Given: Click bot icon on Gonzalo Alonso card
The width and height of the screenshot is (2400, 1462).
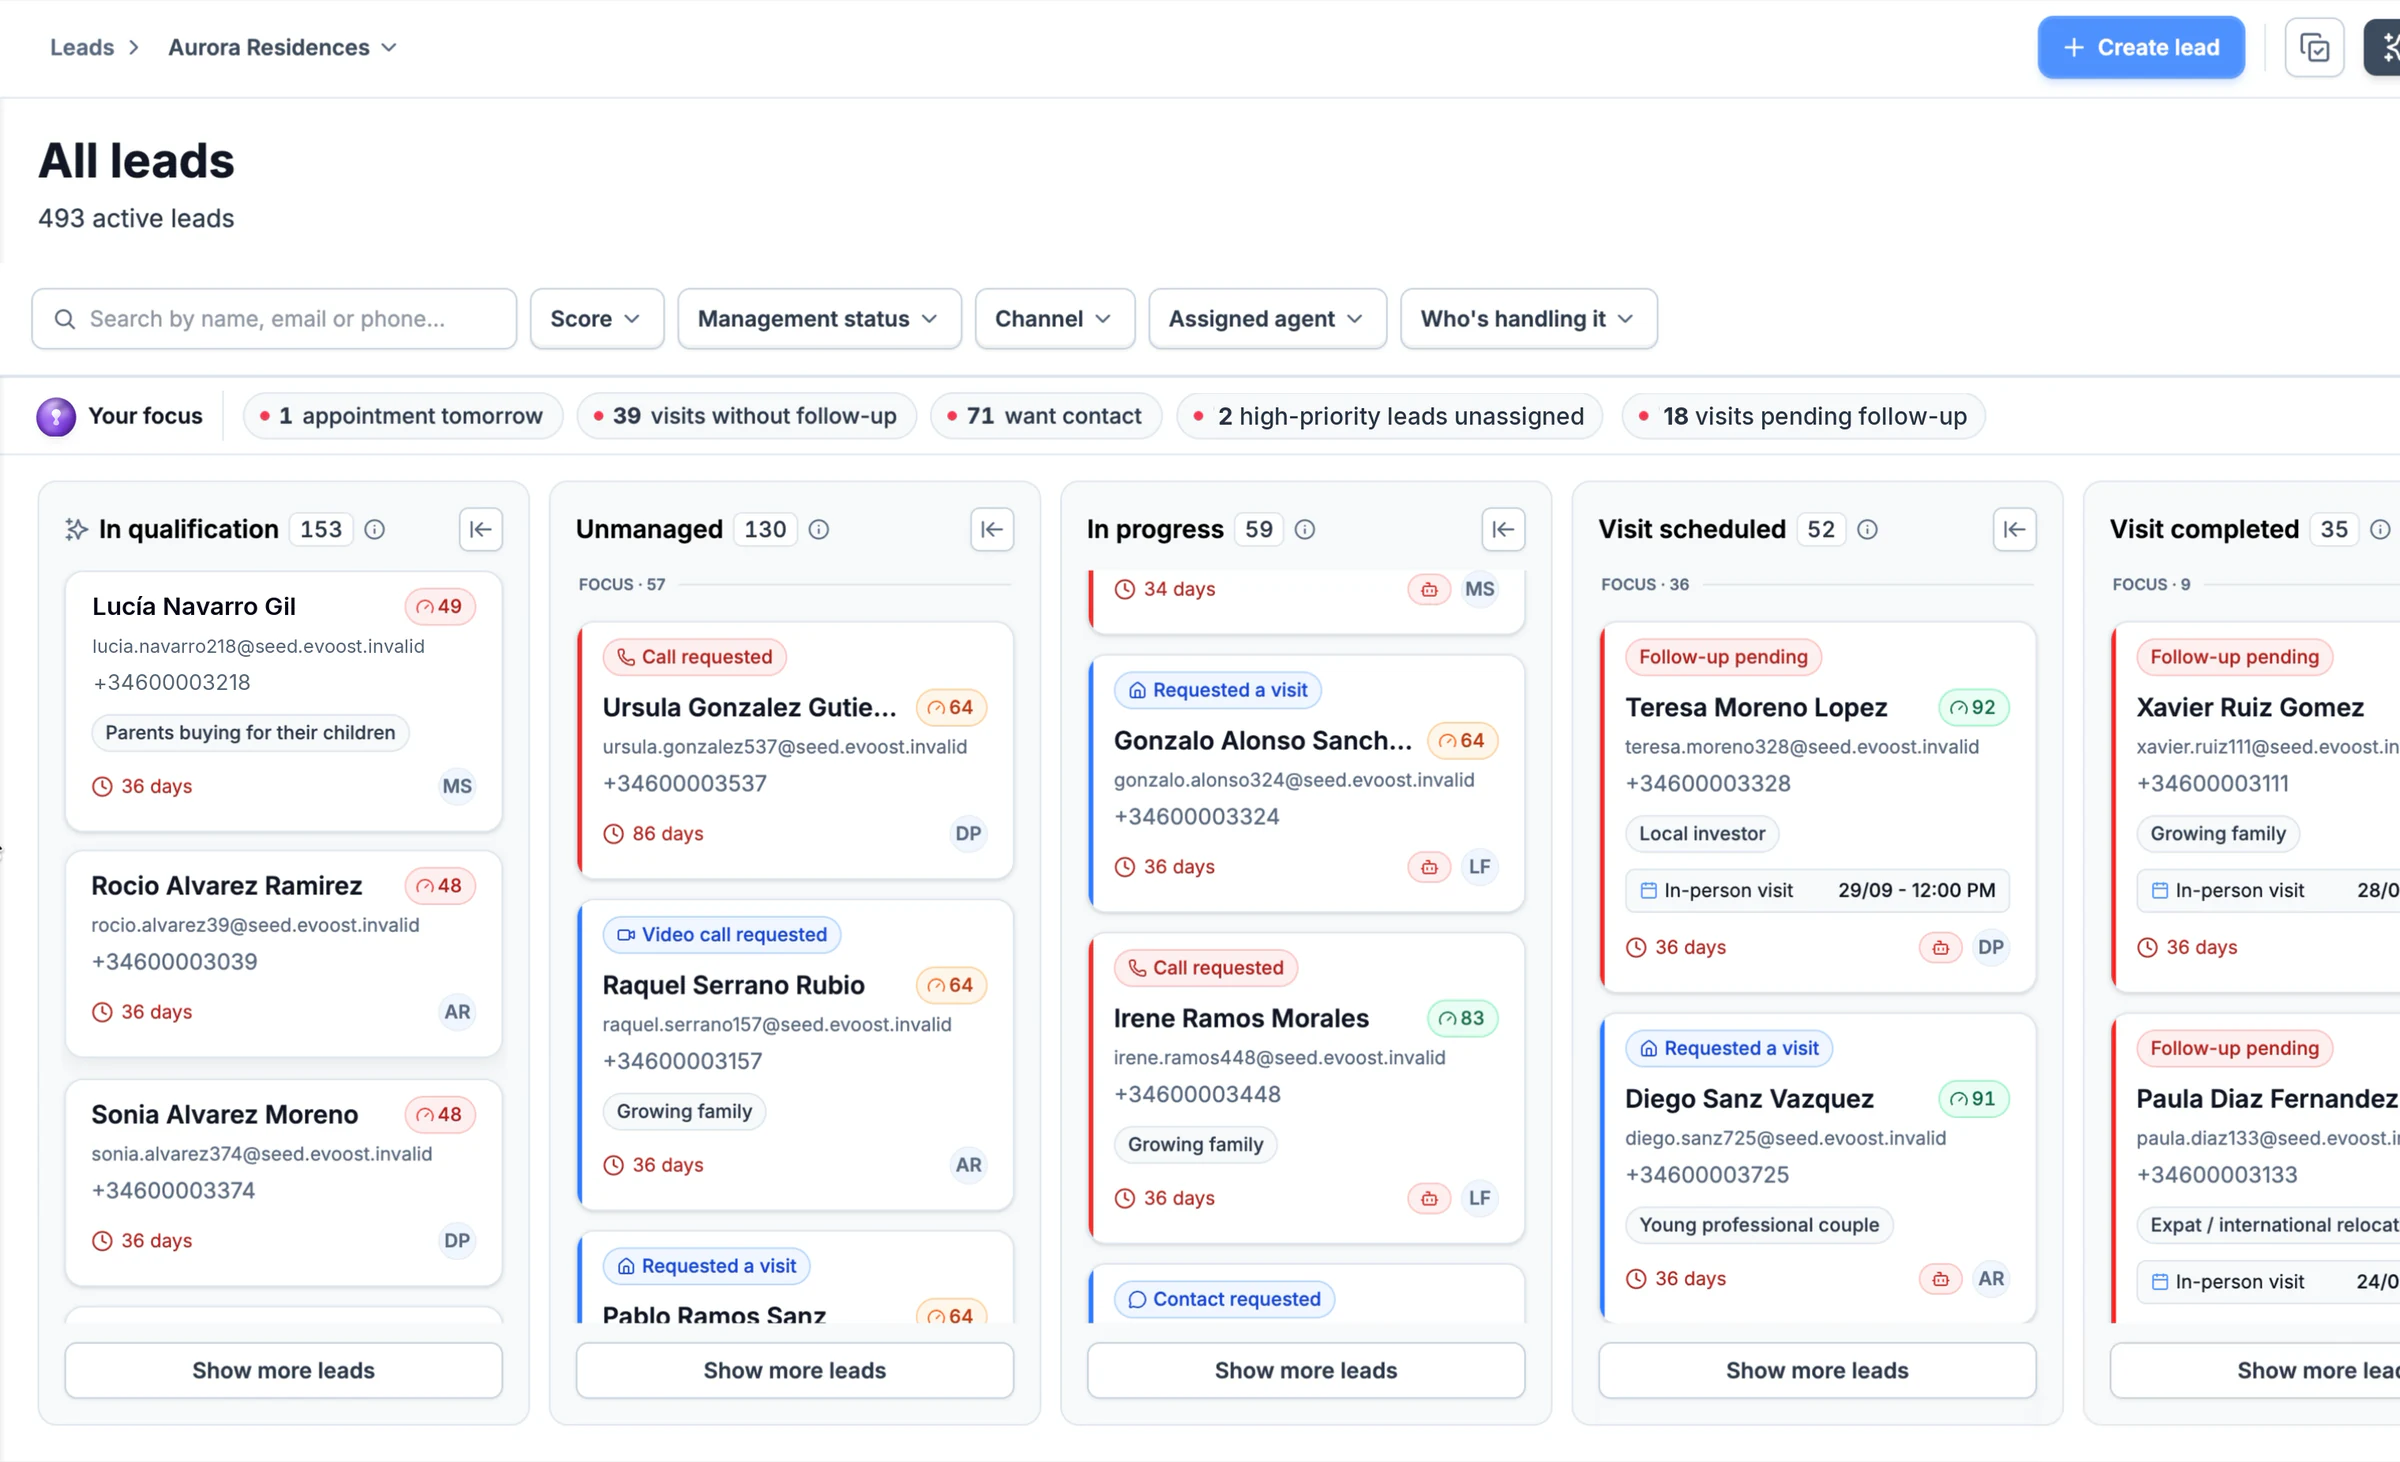Looking at the screenshot, I should (x=1429, y=867).
